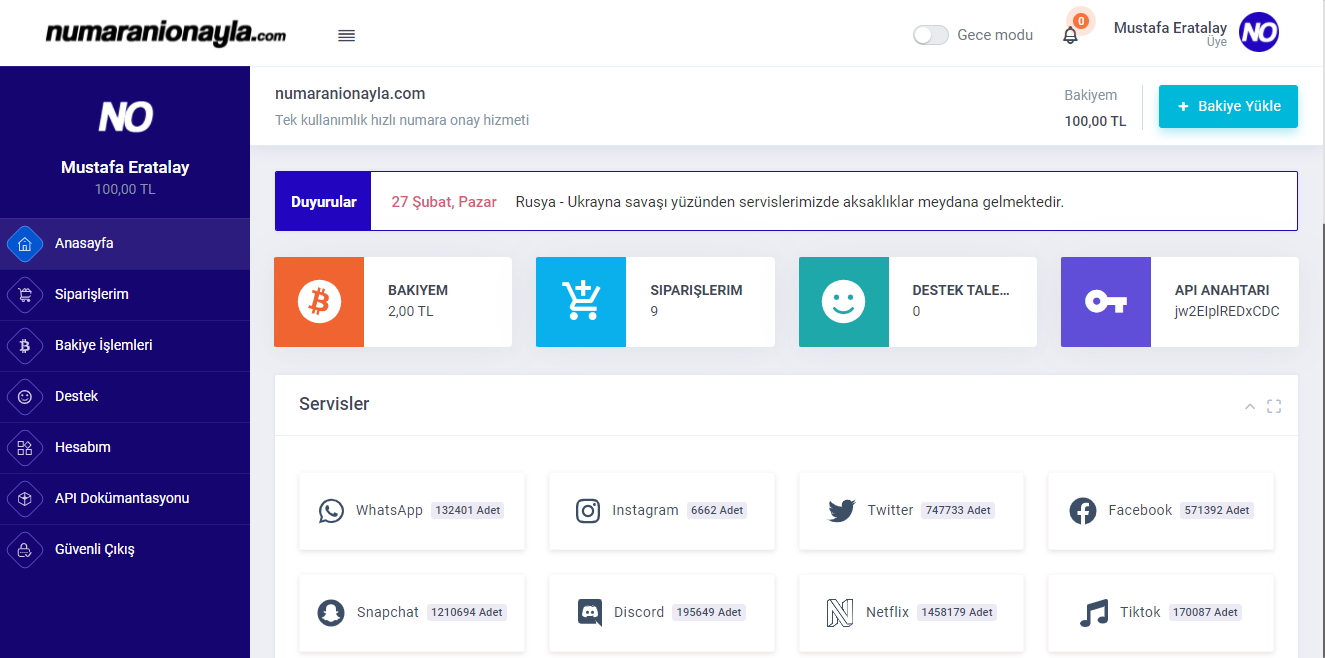Open Siparişlerim in the sidebar
This screenshot has height=658, width=1325.
click(92, 295)
